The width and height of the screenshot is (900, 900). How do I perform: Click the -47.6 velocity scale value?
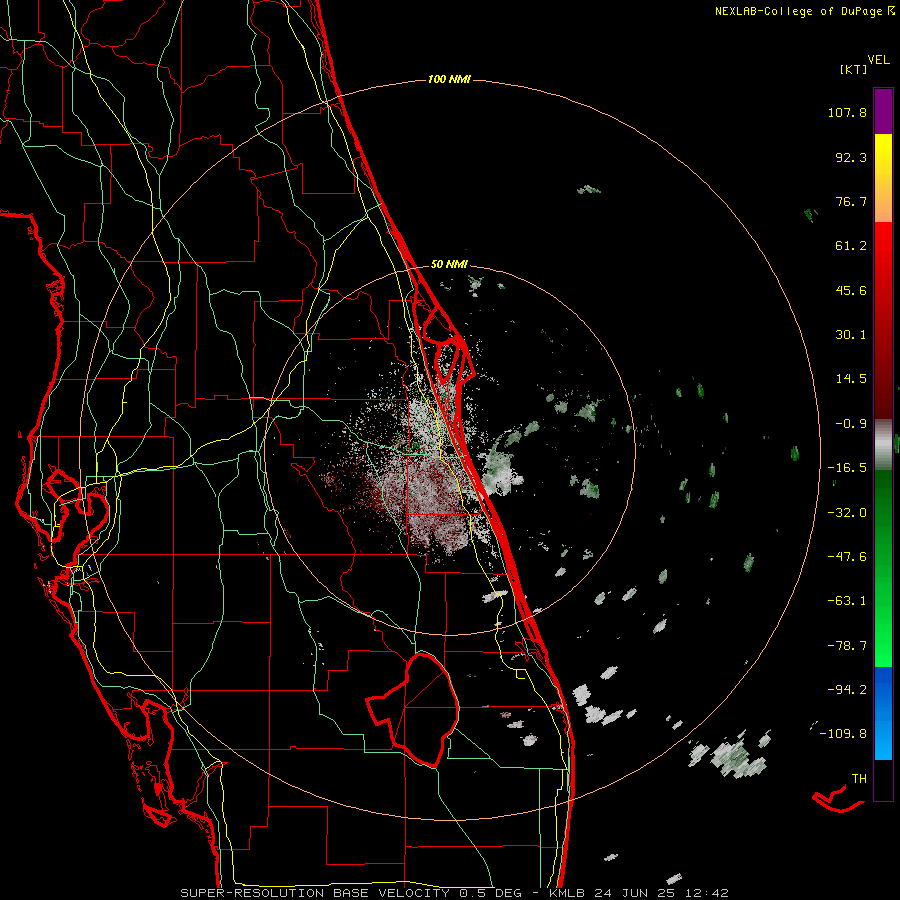tap(847, 557)
